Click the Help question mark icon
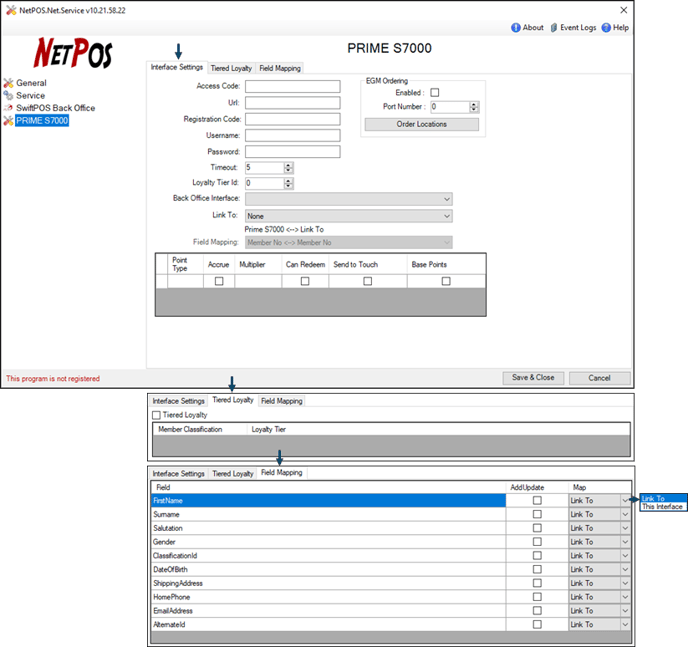This screenshot has height=647, width=688. (x=606, y=28)
